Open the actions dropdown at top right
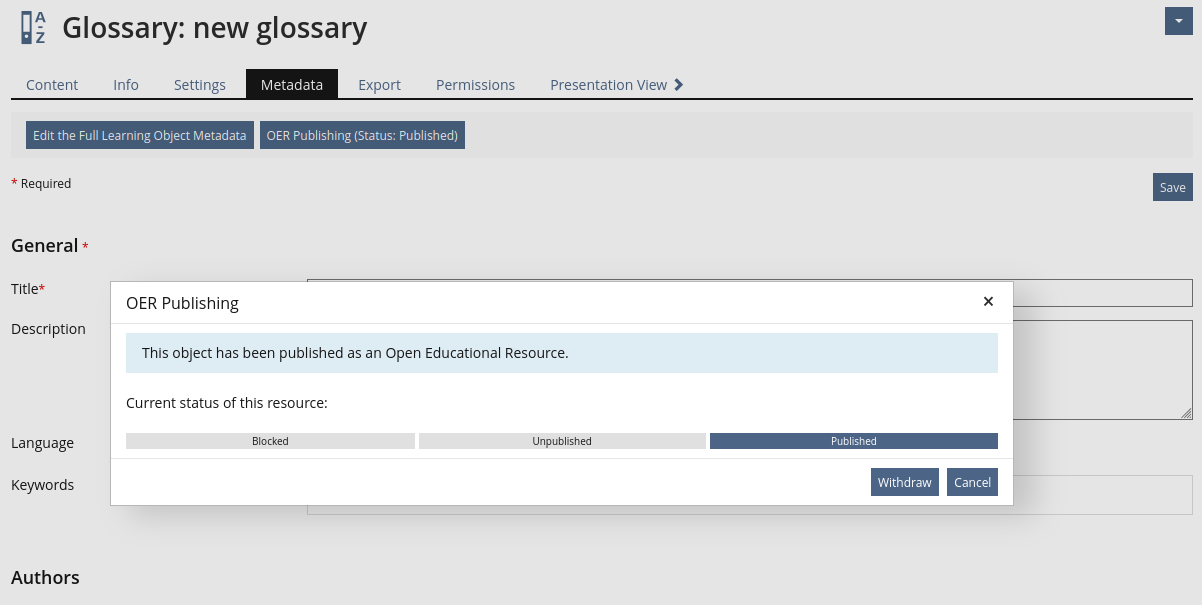The width and height of the screenshot is (1202, 605). click(x=1178, y=21)
